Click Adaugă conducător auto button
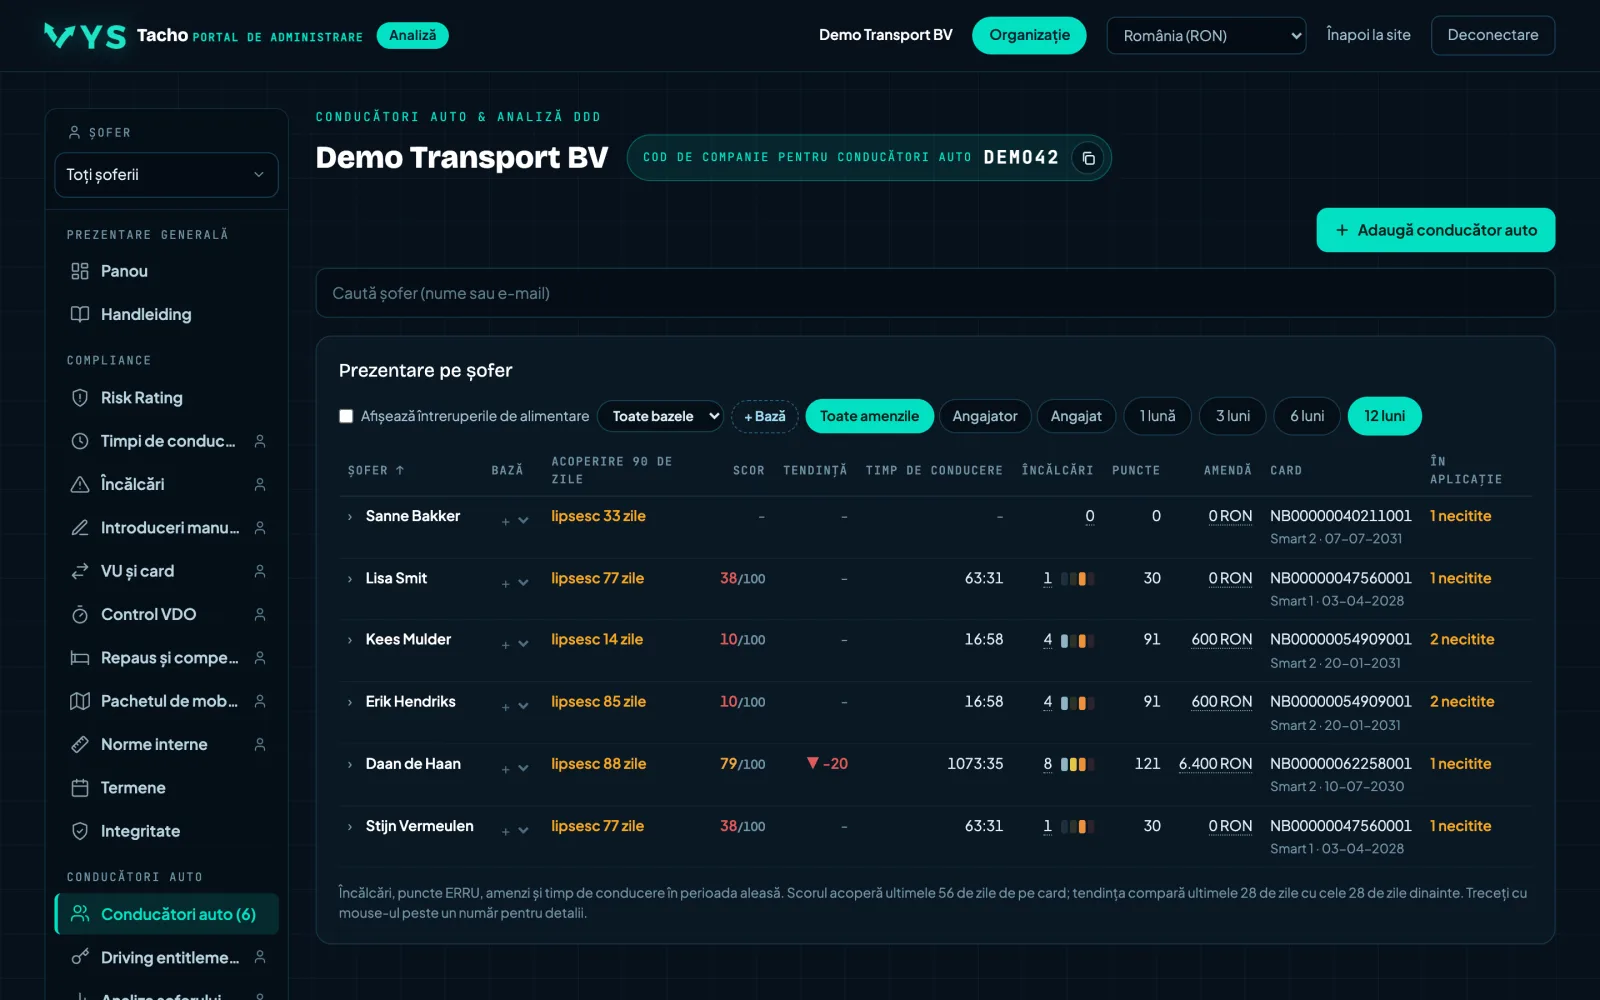This screenshot has height=1000, width=1600. (1435, 230)
